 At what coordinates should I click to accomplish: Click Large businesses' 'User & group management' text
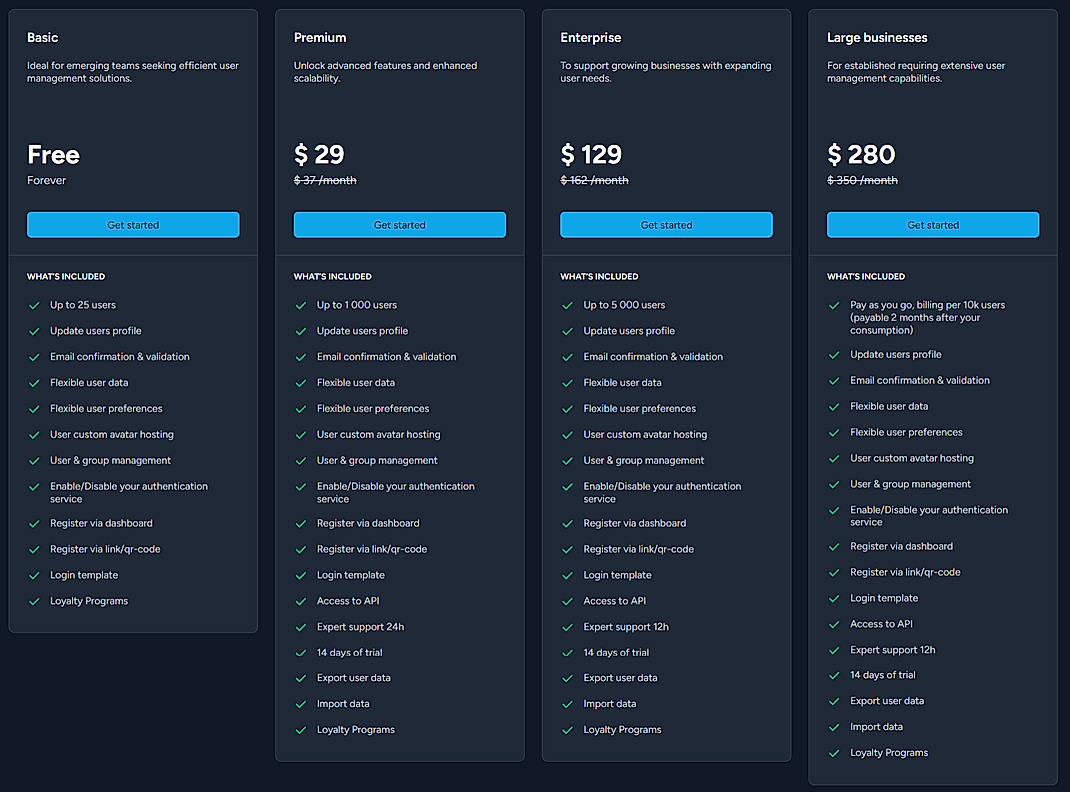click(910, 484)
